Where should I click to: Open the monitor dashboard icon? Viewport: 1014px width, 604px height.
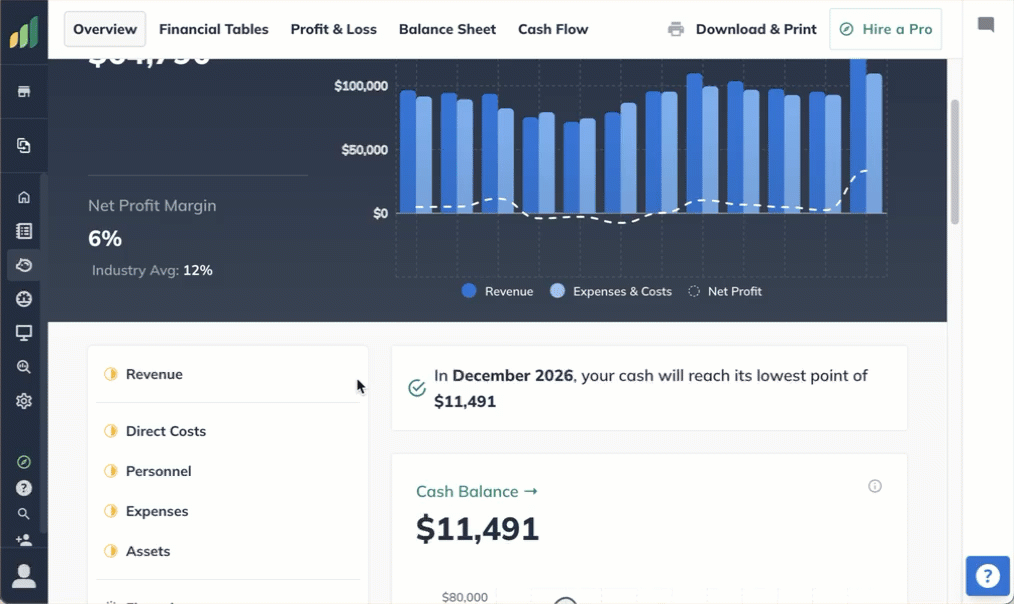pos(24,333)
